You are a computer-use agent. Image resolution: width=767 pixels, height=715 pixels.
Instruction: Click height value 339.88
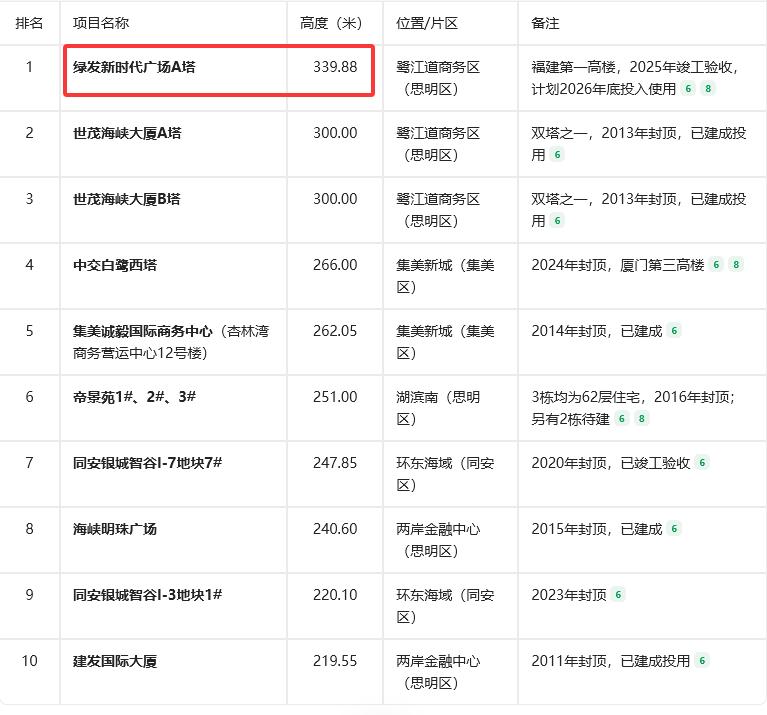(x=335, y=67)
